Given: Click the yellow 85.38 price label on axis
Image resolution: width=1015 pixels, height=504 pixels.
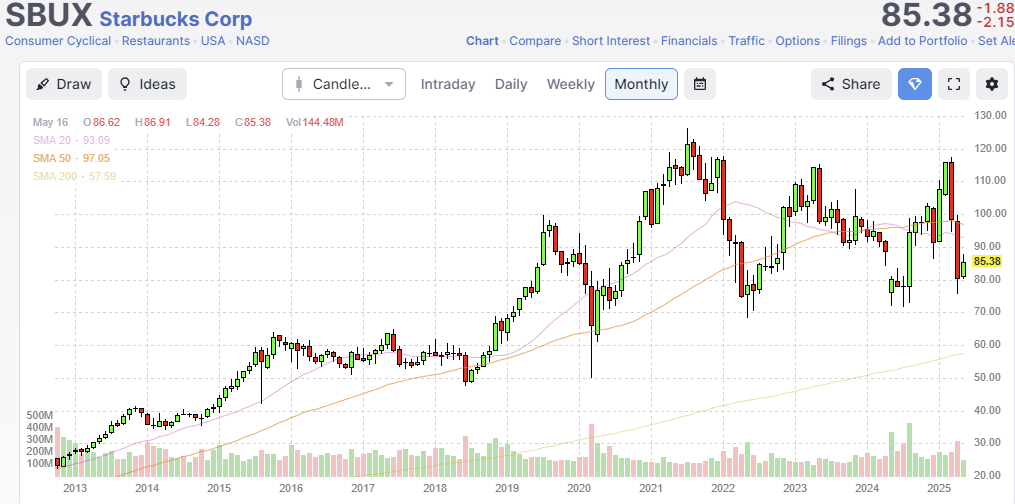Looking at the screenshot, I should tap(987, 261).
